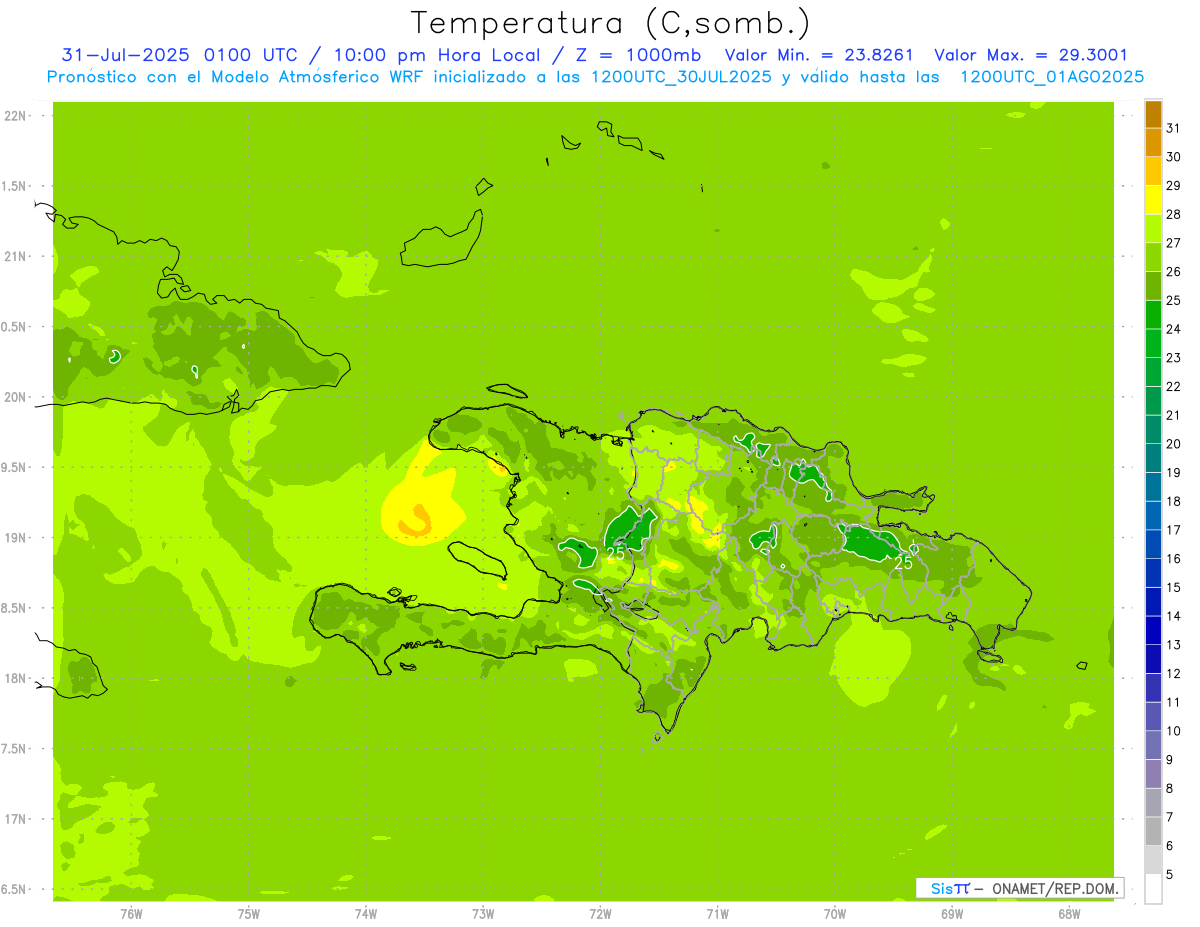Click the yellow colorbar swatch between 28 and 29
Viewport: 1200px width, 927px height.
(1153, 200)
